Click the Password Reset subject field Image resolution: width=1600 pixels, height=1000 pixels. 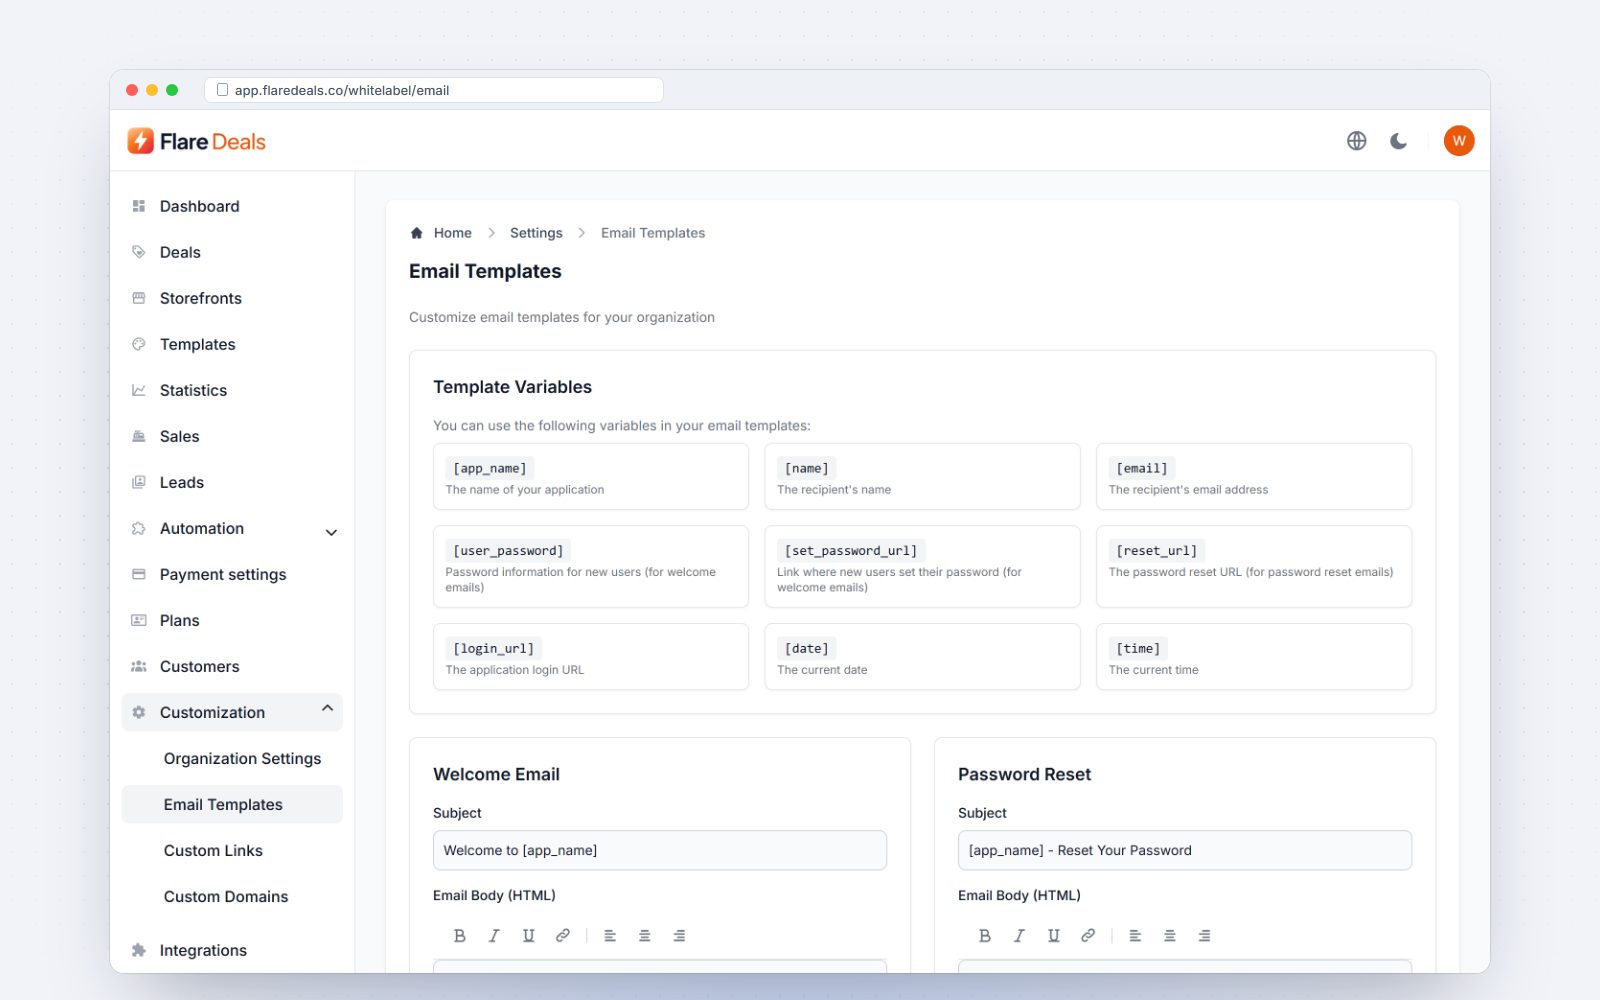coord(1185,850)
